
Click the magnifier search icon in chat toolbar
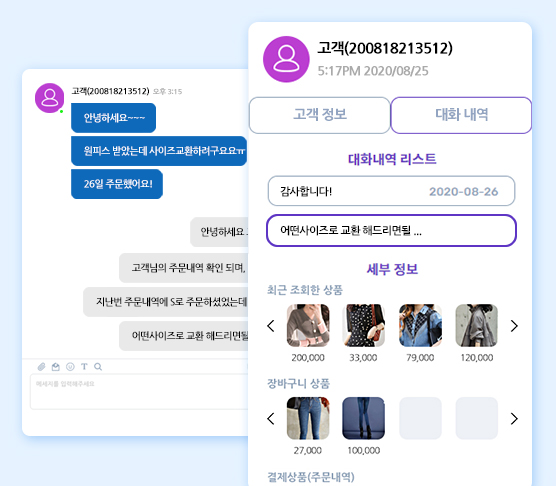98,367
